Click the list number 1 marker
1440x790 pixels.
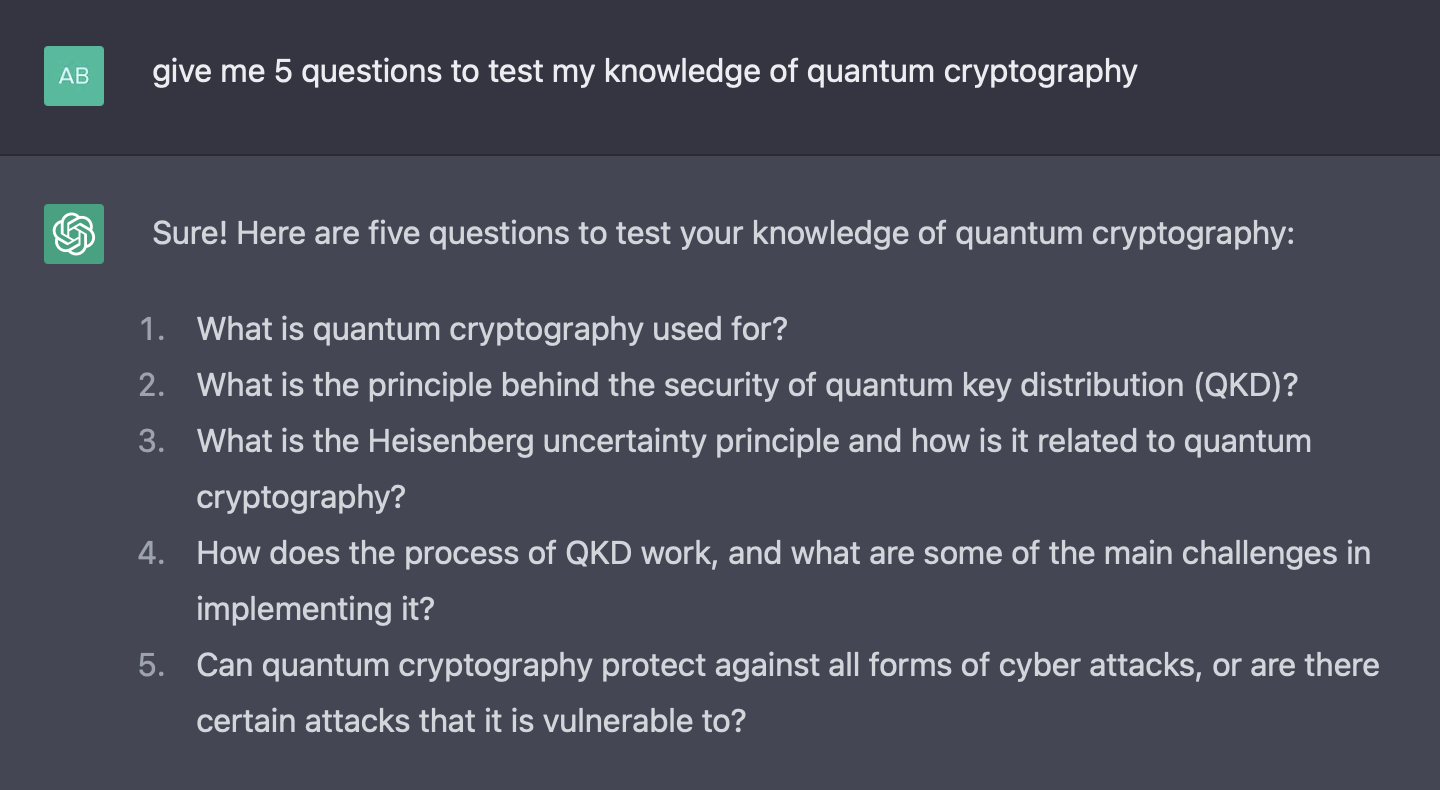[152, 330]
